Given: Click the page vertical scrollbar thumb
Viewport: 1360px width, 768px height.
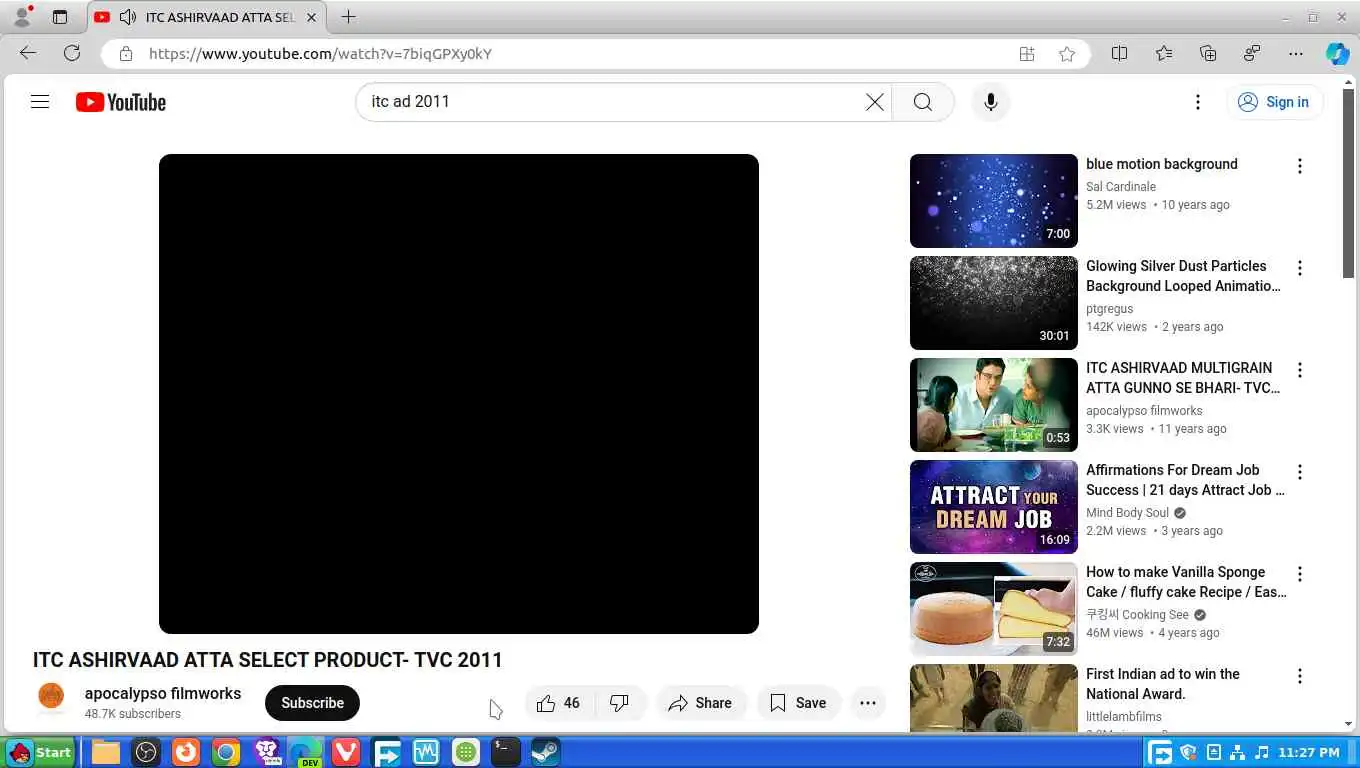Looking at the screenshot, I should tap(1348, 184).
